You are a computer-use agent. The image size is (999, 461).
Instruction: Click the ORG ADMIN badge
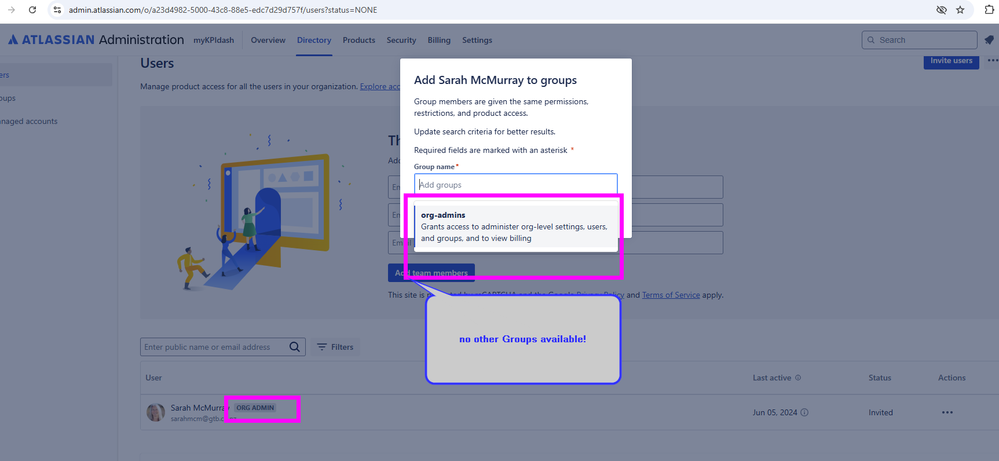[x=255, y=407]
